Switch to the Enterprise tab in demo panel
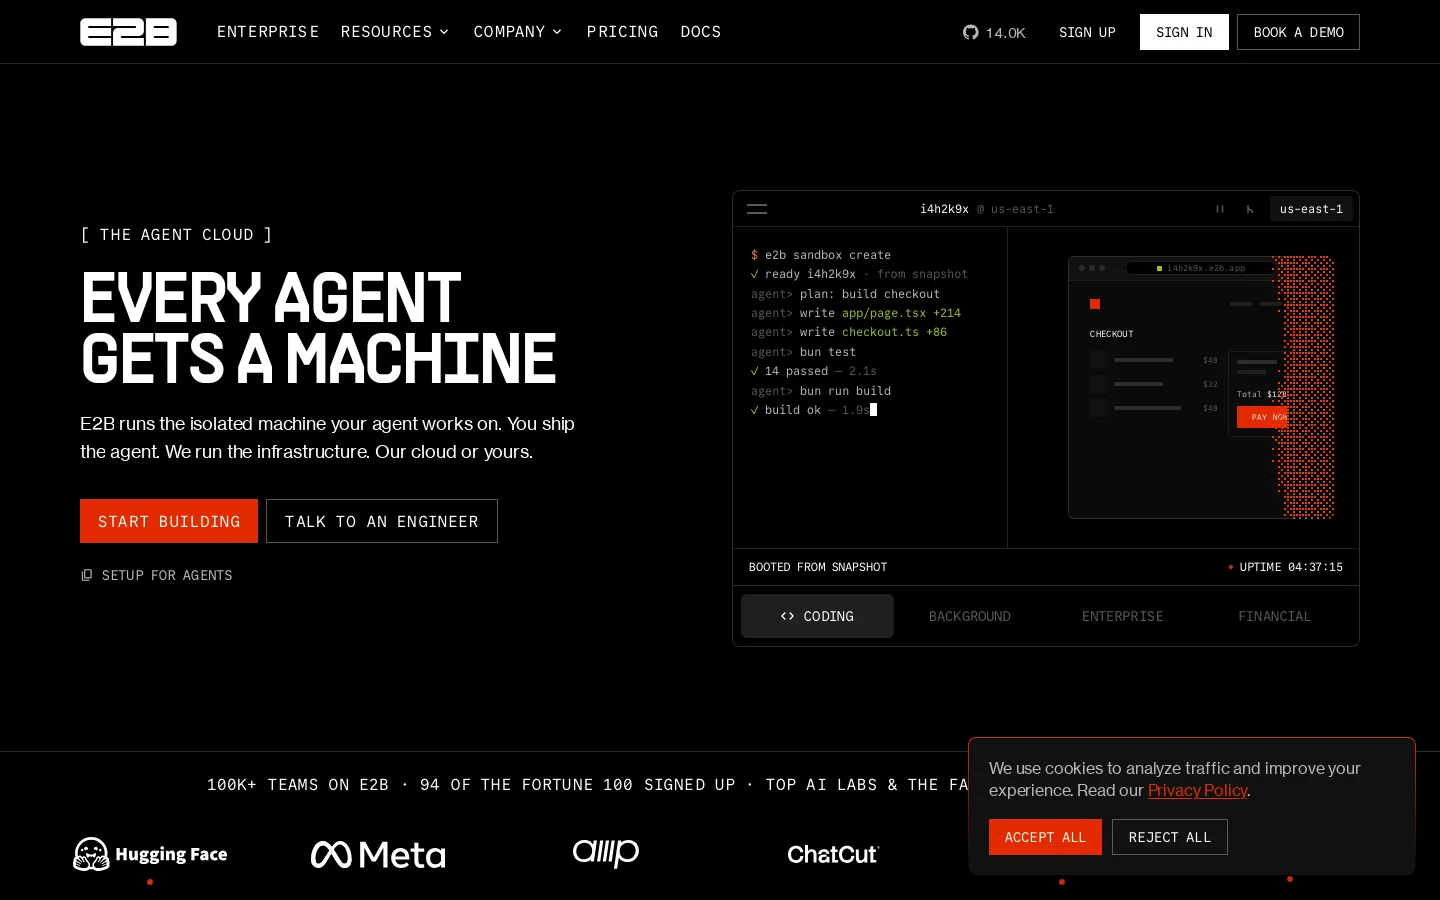The width and height of the screenshot is (1440, 900). coord(1122,616)
